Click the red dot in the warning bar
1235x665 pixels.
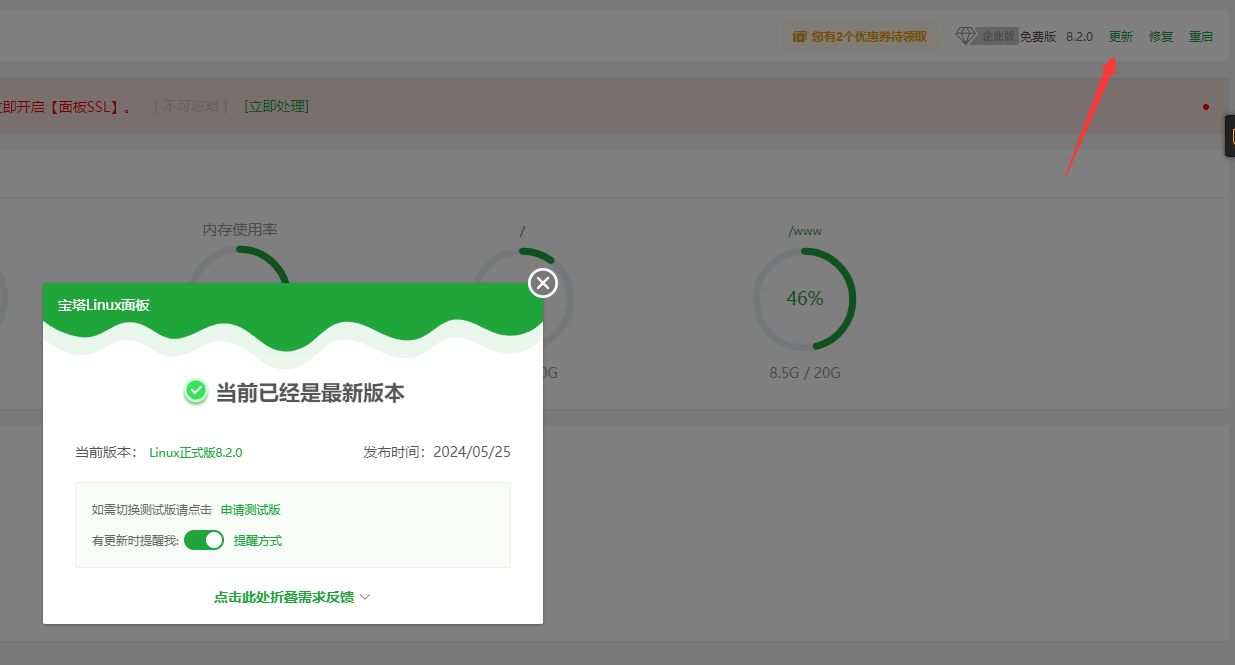tap(1206, 106)
